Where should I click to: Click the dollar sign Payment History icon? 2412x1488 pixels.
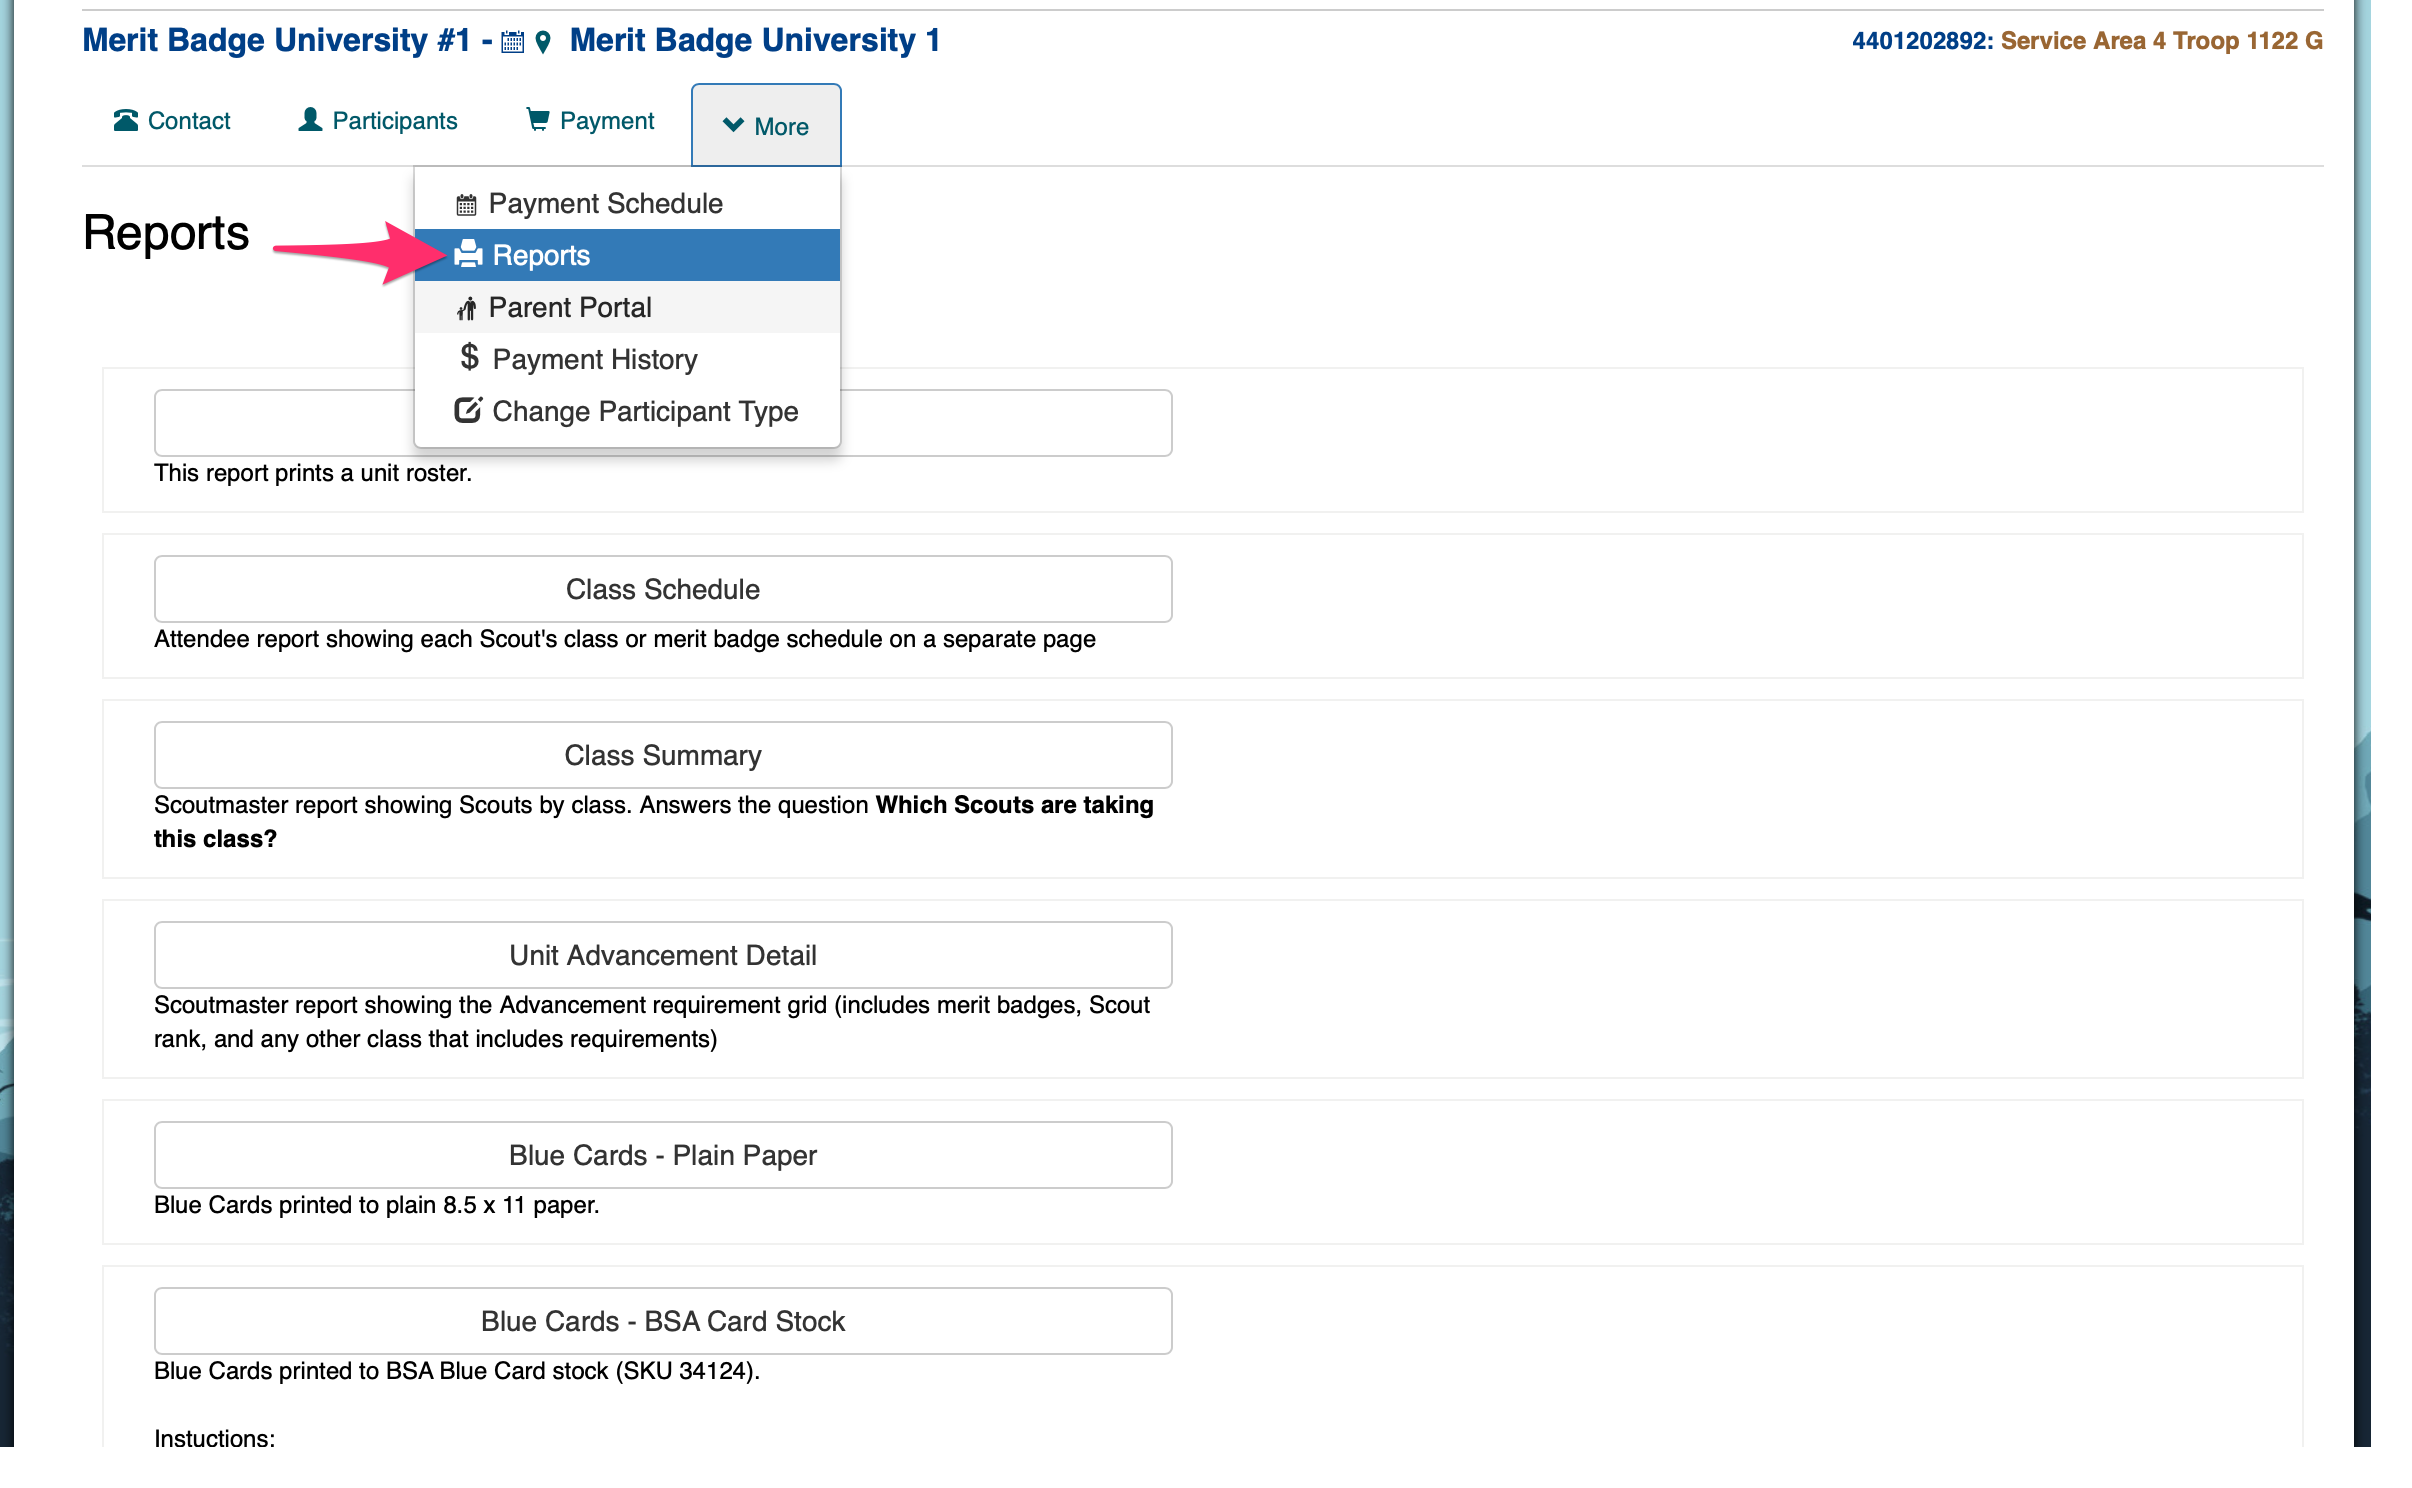[x=469, y=357]
